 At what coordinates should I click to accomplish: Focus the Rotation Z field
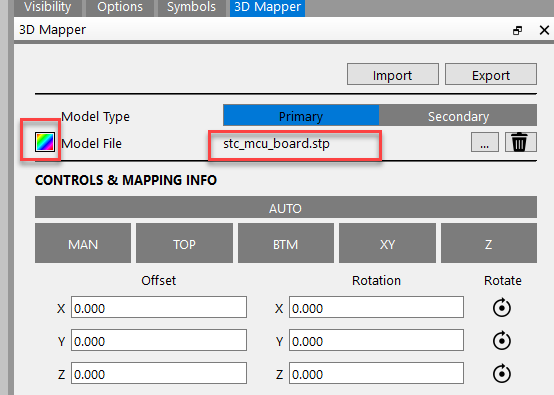tap(376, 373)
